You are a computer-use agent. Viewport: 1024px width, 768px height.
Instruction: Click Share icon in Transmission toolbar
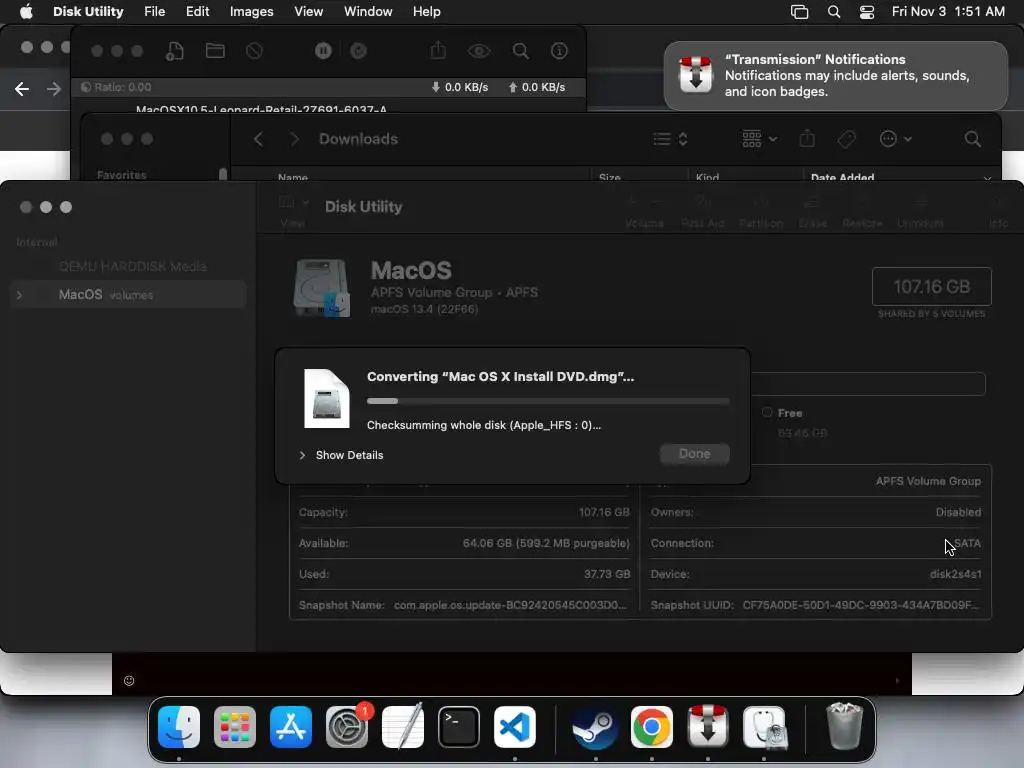[438, 50]
